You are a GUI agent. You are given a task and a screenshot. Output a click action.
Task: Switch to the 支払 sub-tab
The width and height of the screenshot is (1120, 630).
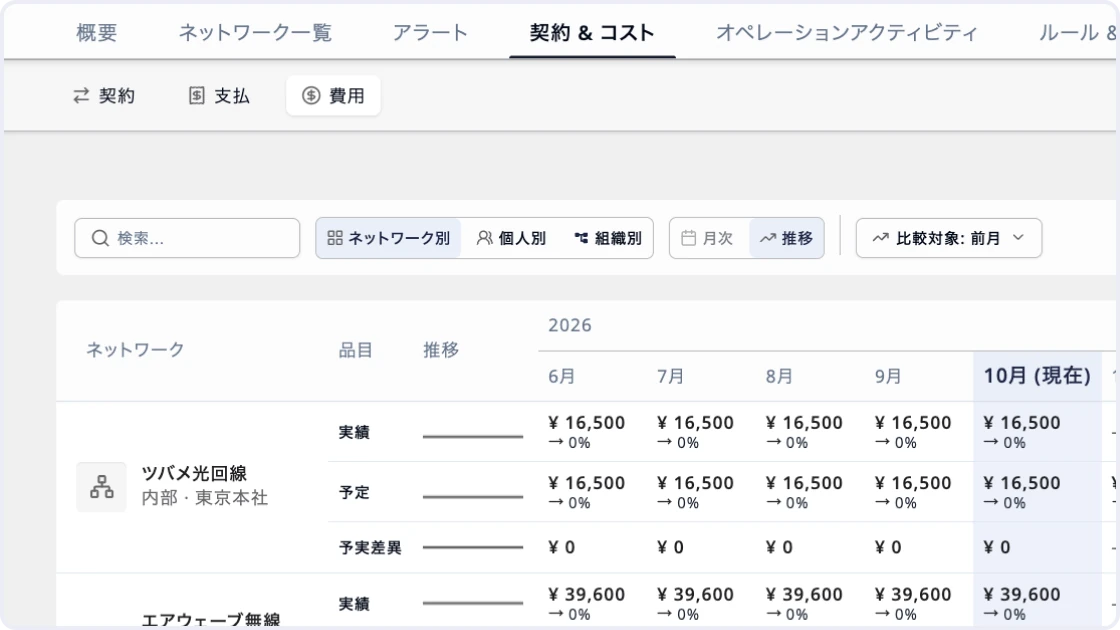(219, 96)
